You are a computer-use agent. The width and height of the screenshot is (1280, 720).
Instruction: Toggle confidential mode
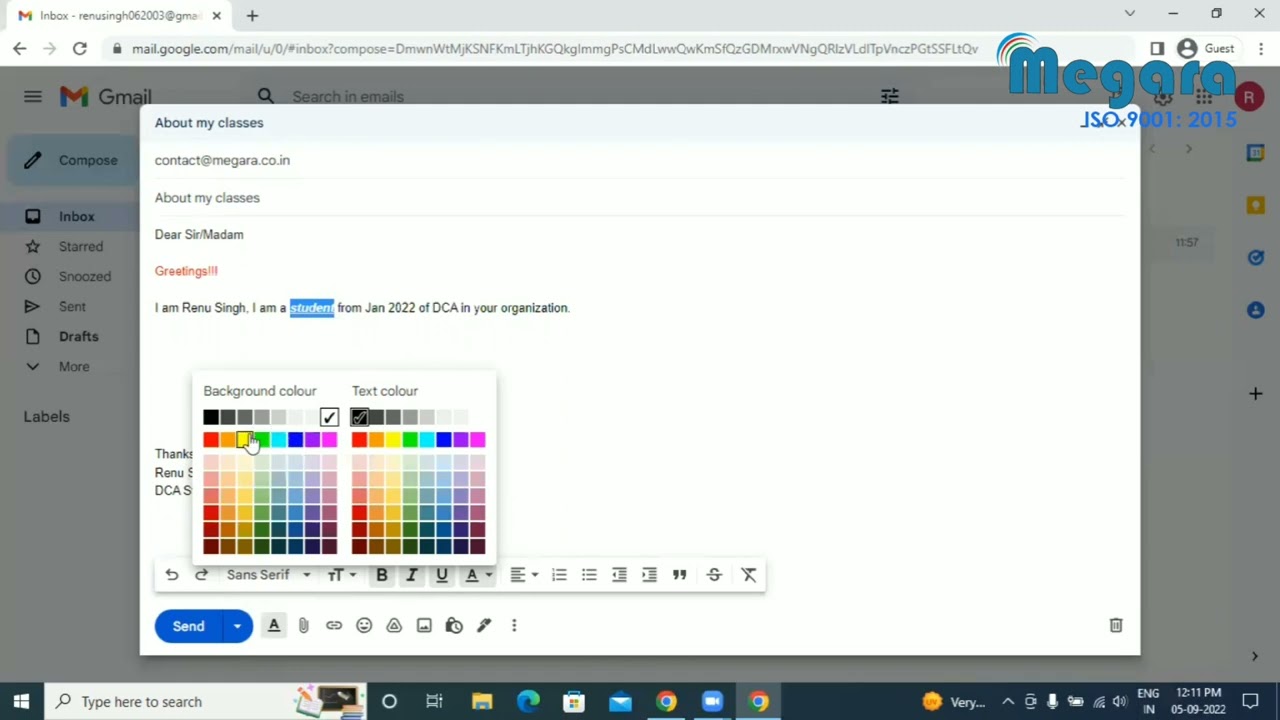coord(454,626)
